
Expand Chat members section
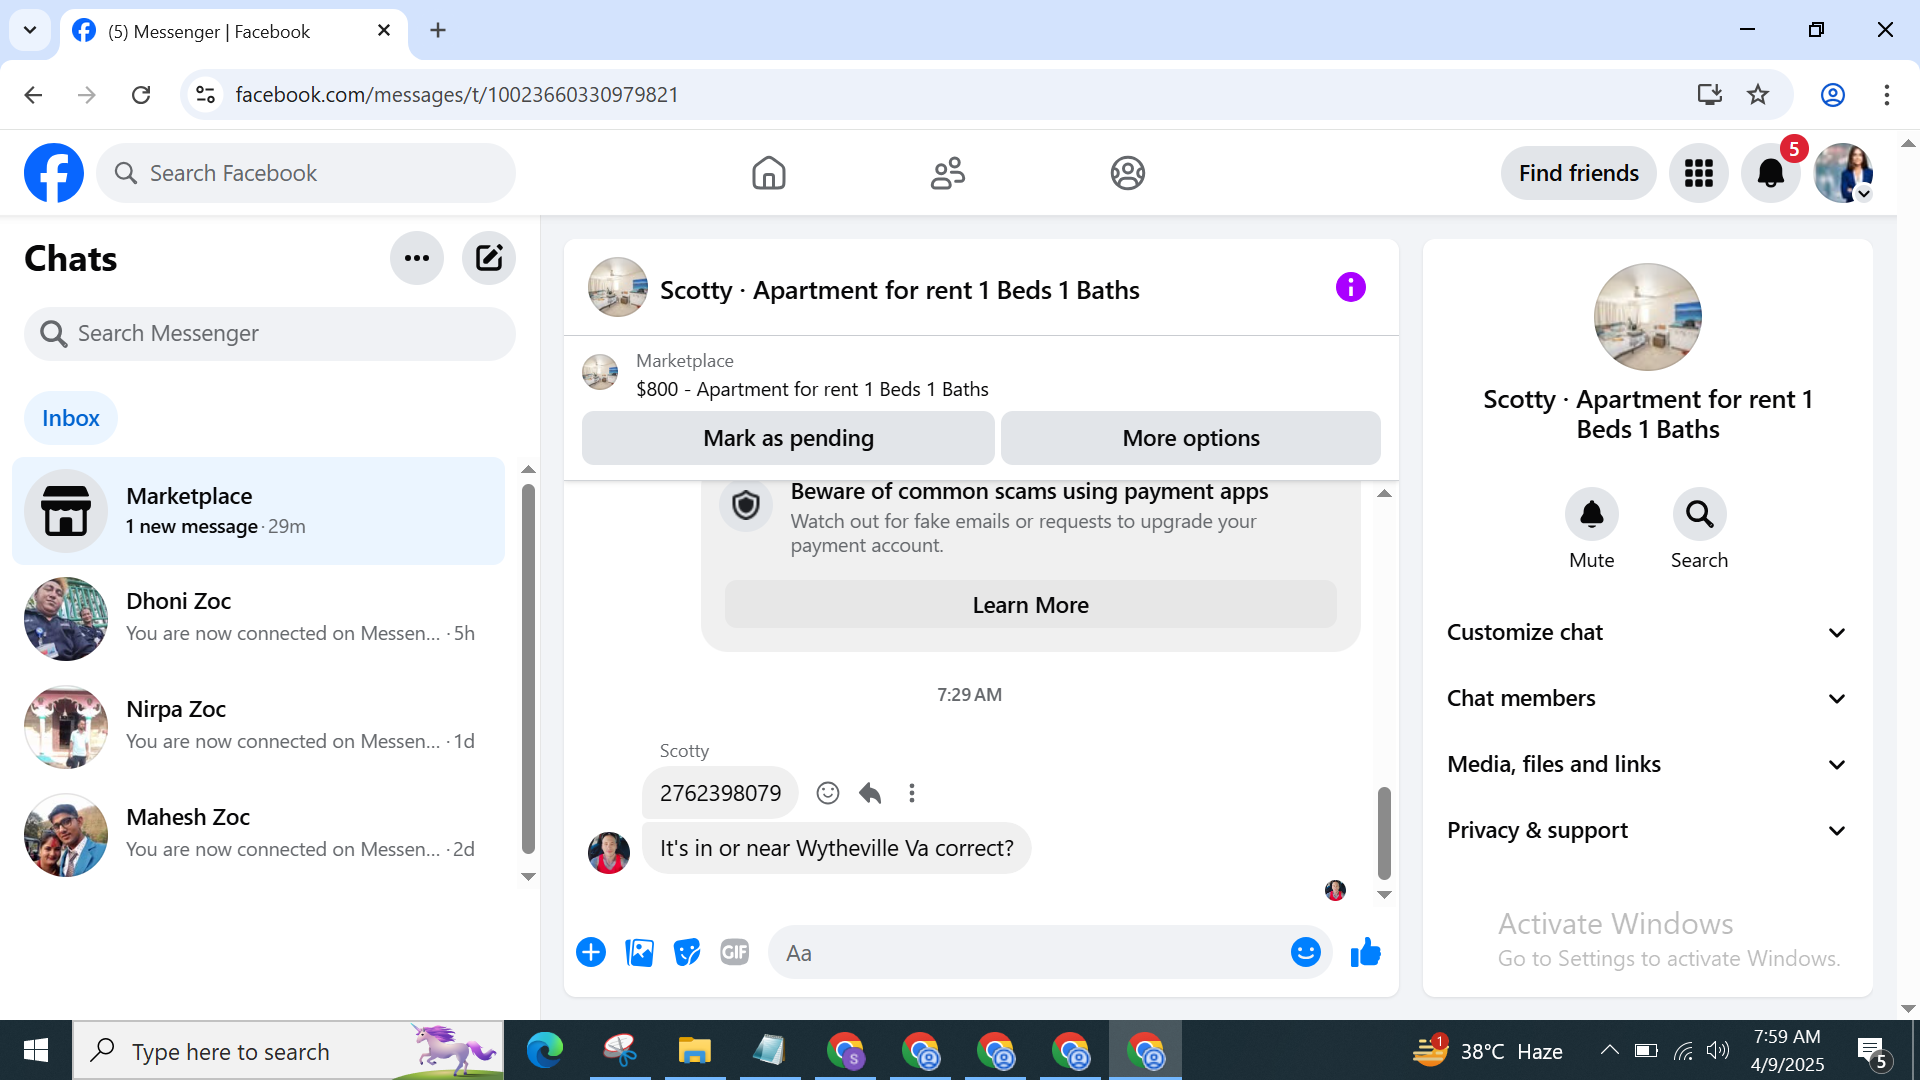(x=1647, y=698)
